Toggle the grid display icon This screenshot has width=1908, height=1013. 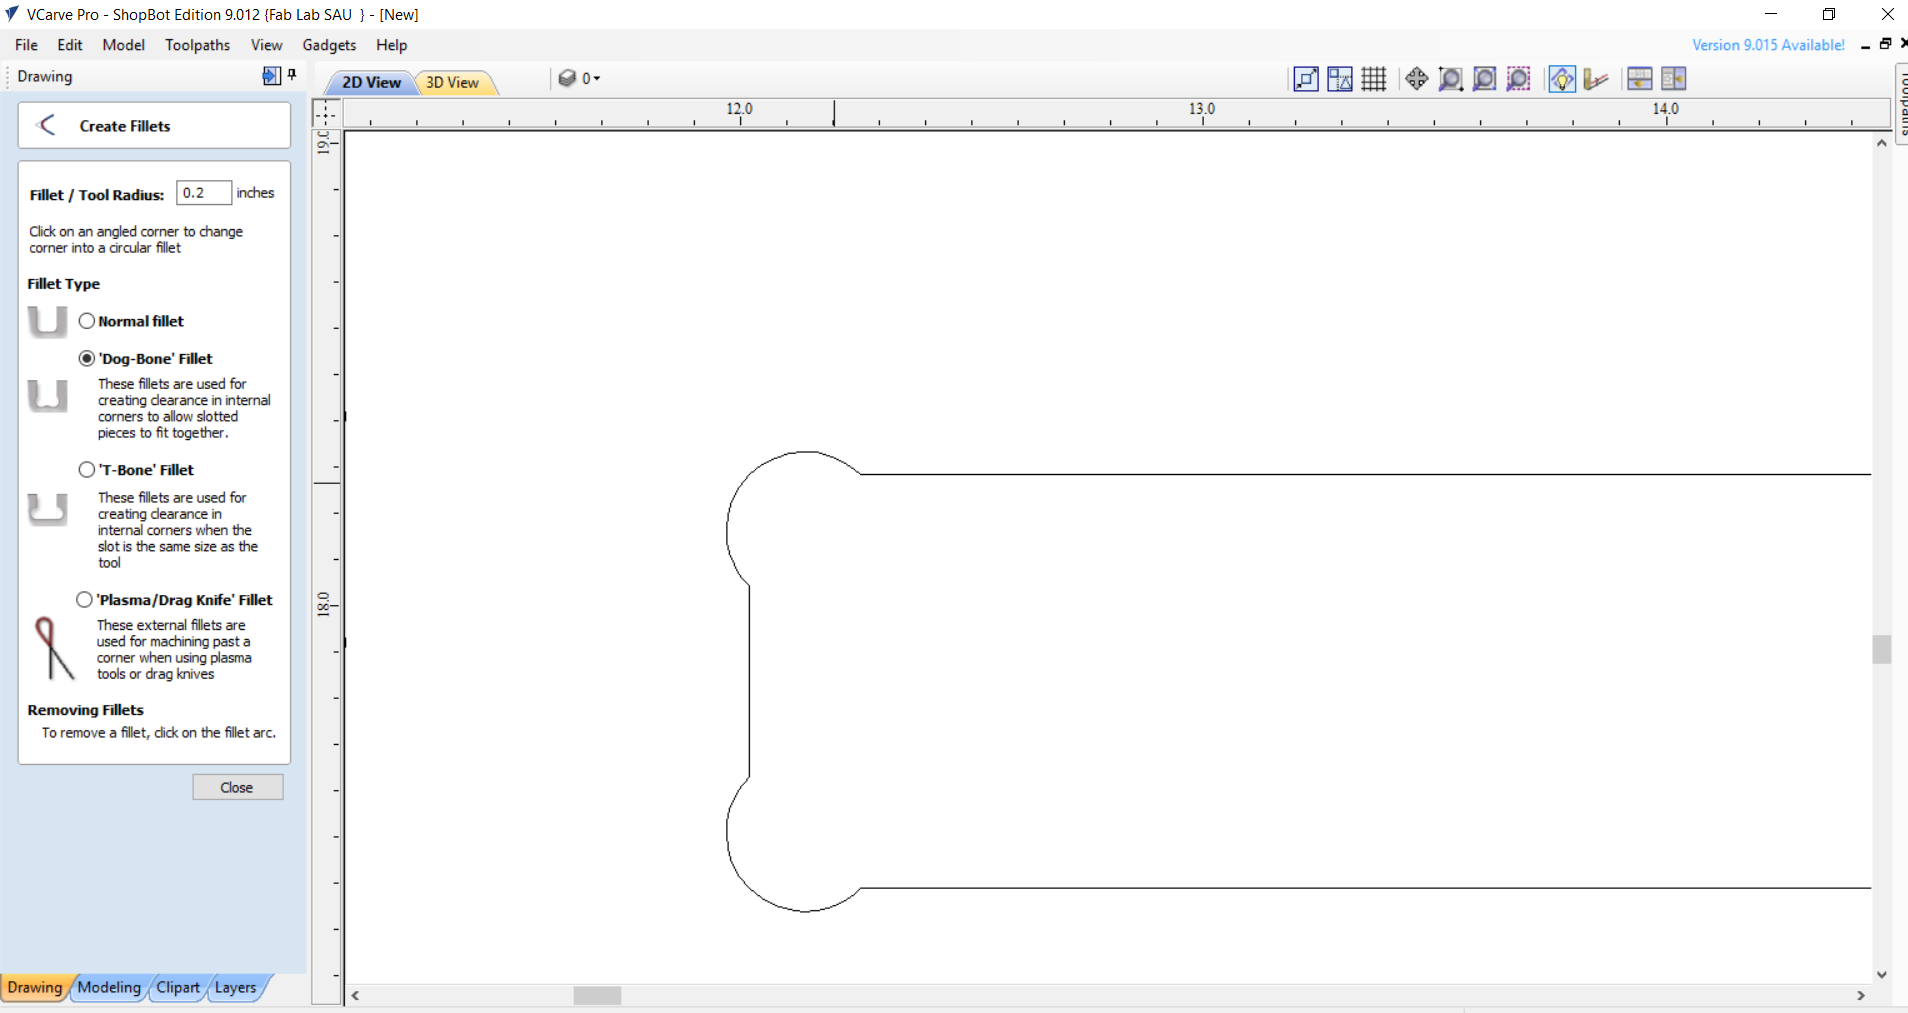click(x=1374, y=79)
